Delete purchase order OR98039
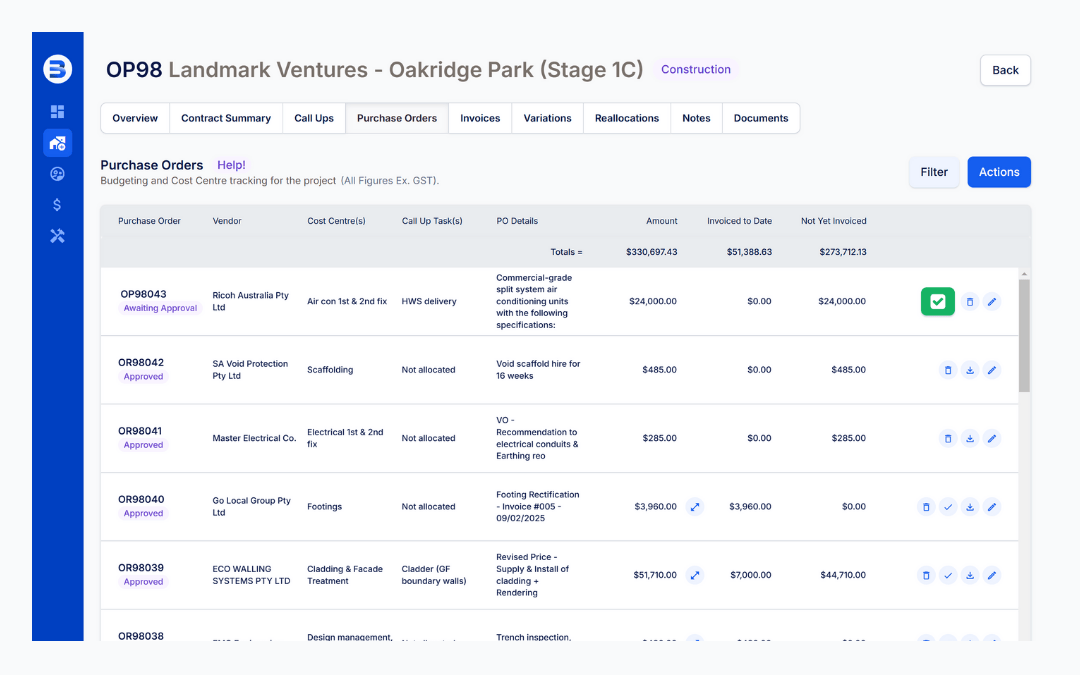Viewport: 1080px width, 675px height. click(x=926, y=575)
